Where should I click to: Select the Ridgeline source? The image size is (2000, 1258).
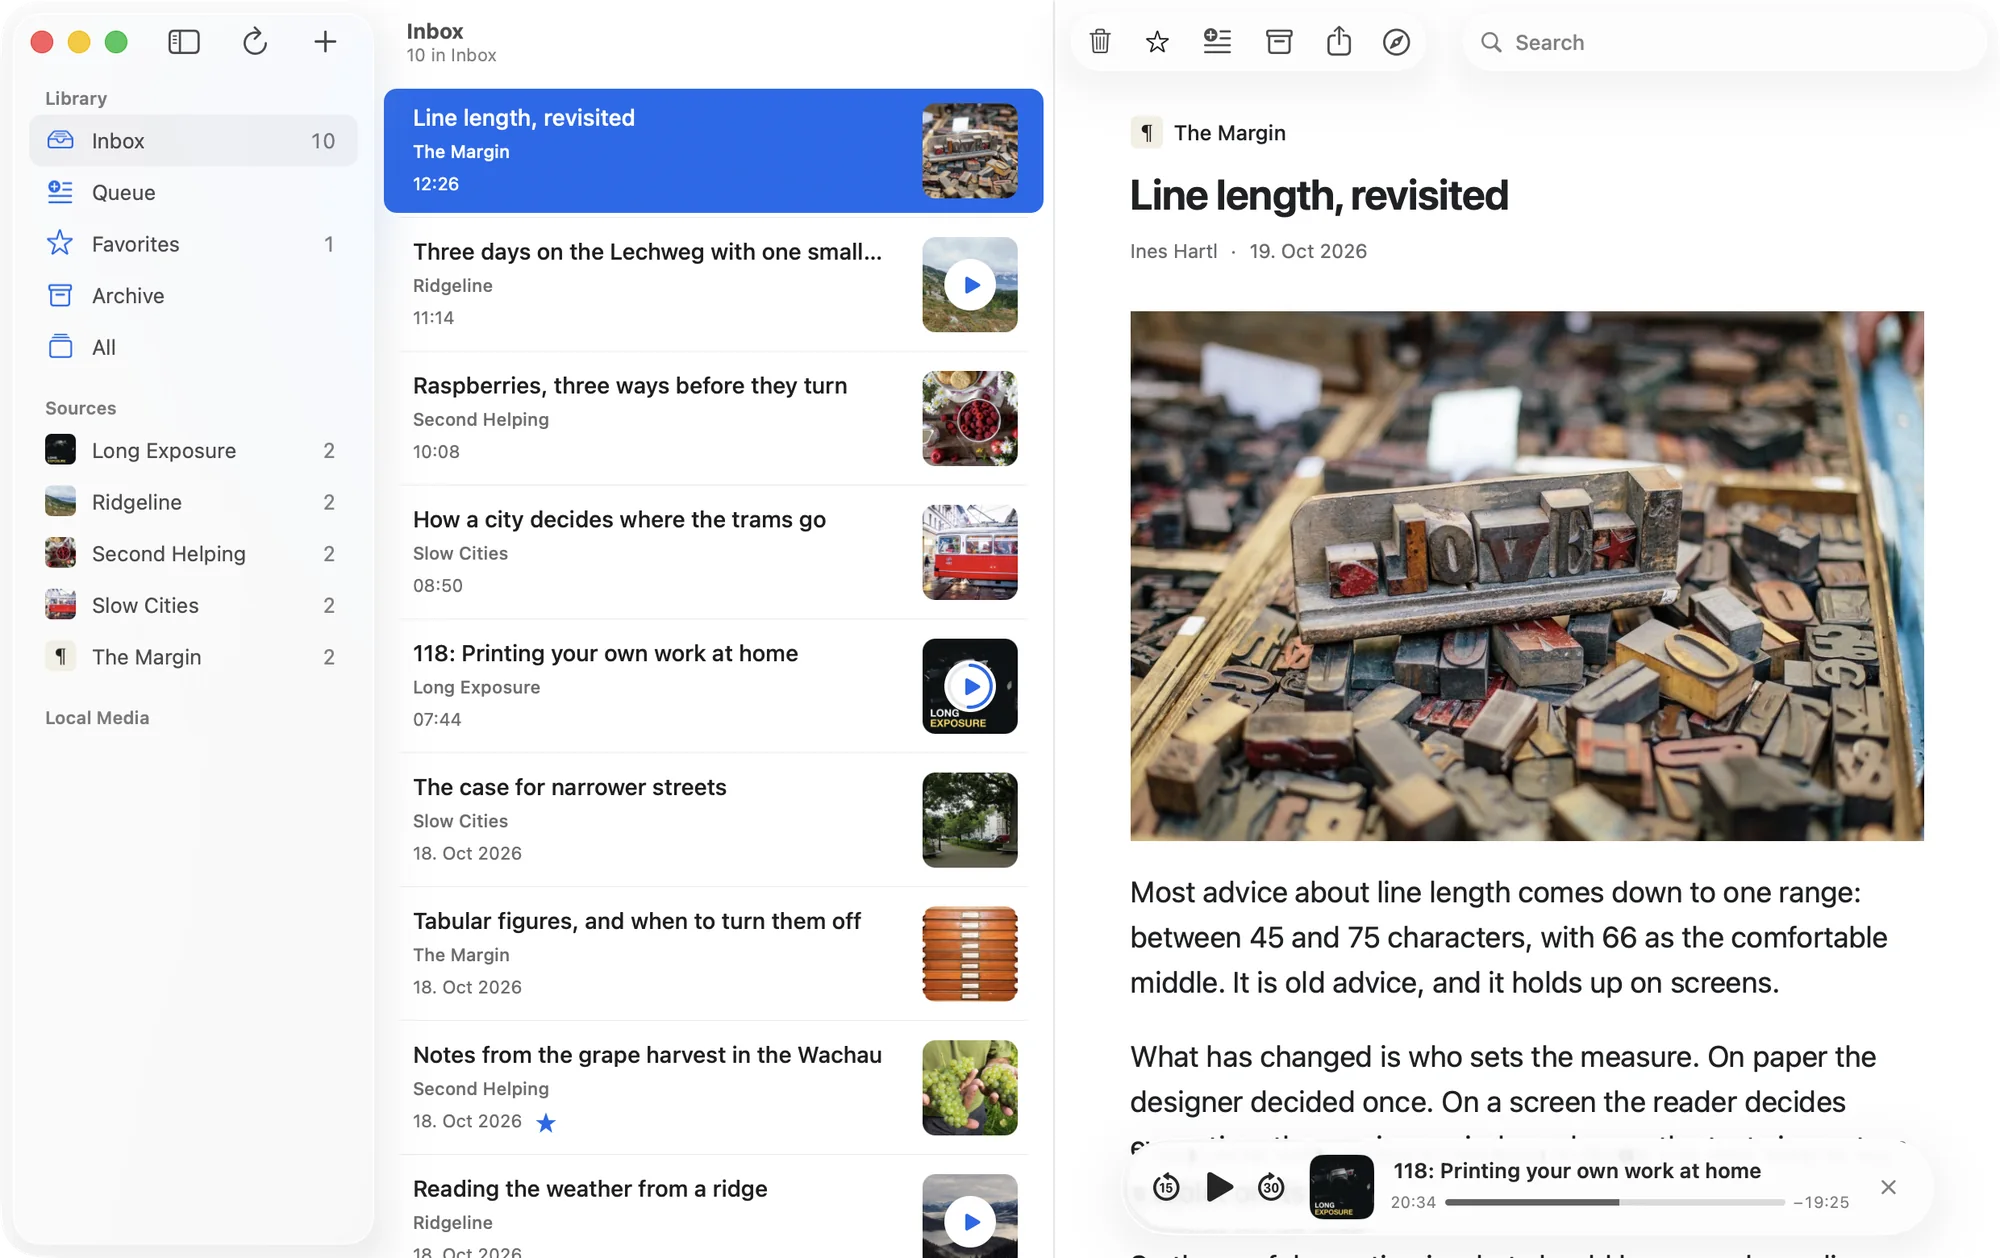(x=193, y=502)
